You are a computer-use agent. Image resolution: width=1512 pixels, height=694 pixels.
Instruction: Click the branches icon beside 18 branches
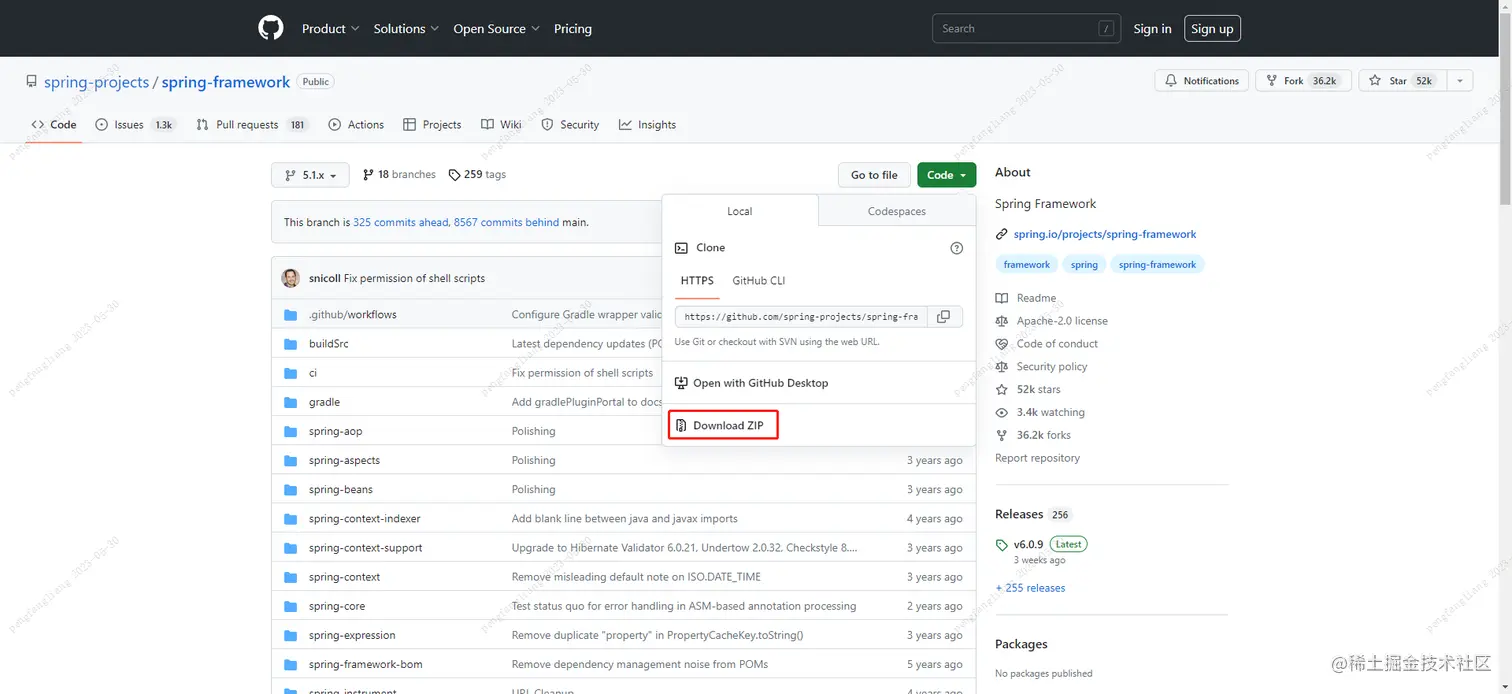[368, 174]
